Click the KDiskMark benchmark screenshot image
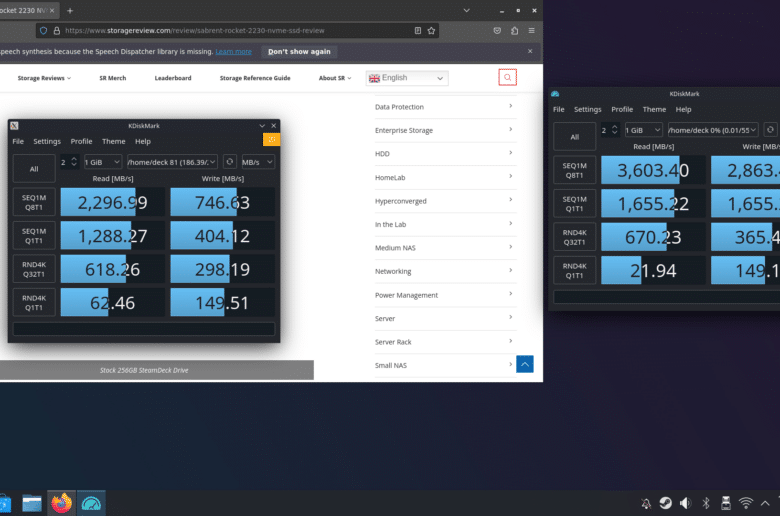 pyautogui.click(x=144, y=230)
